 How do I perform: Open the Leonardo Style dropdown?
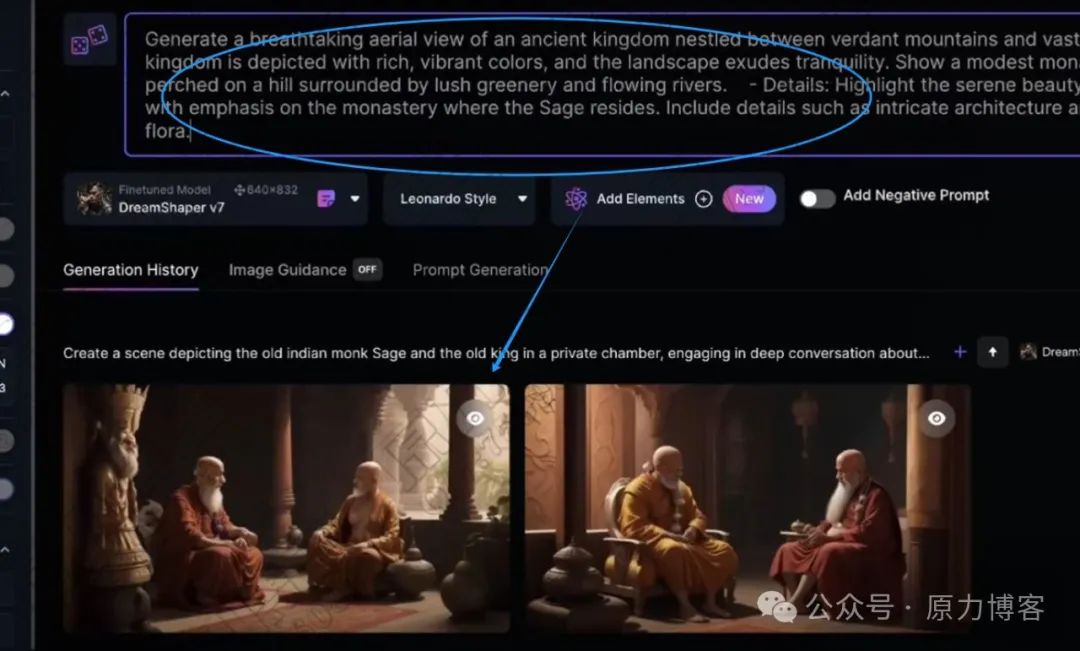pos(459,199)
